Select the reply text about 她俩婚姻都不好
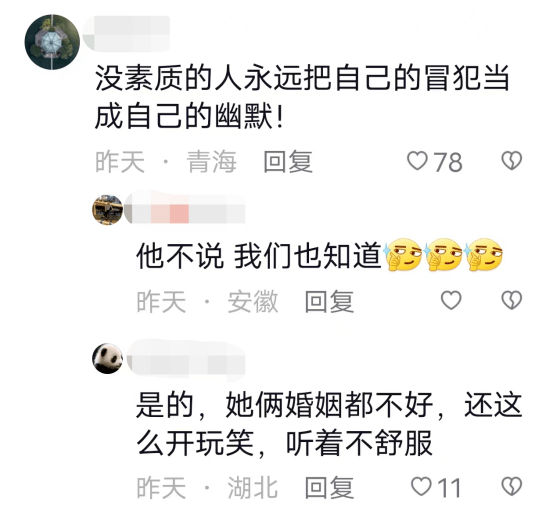The height and width of the screenshot is (515, 554). [x=329, y=424]
